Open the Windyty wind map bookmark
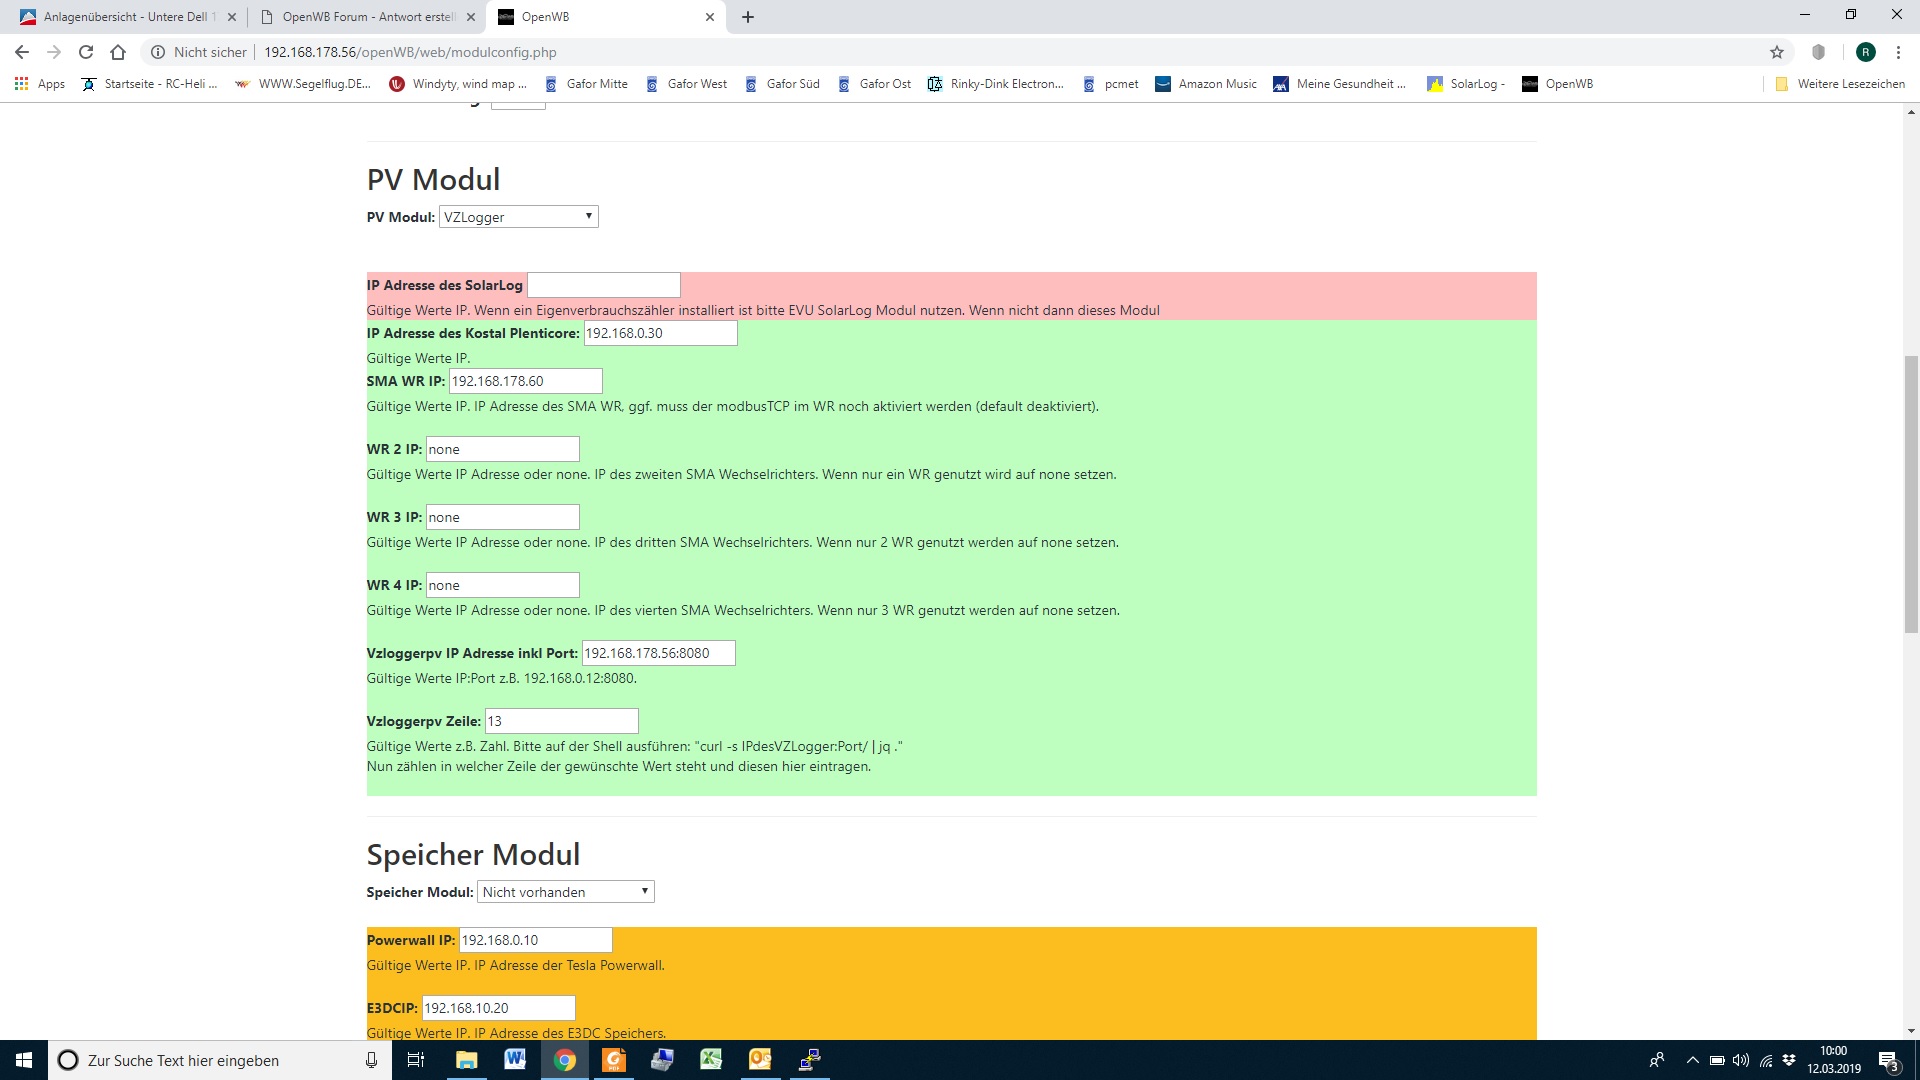This screenshot has width=1920, height=1080. click(x=458, y=84)
